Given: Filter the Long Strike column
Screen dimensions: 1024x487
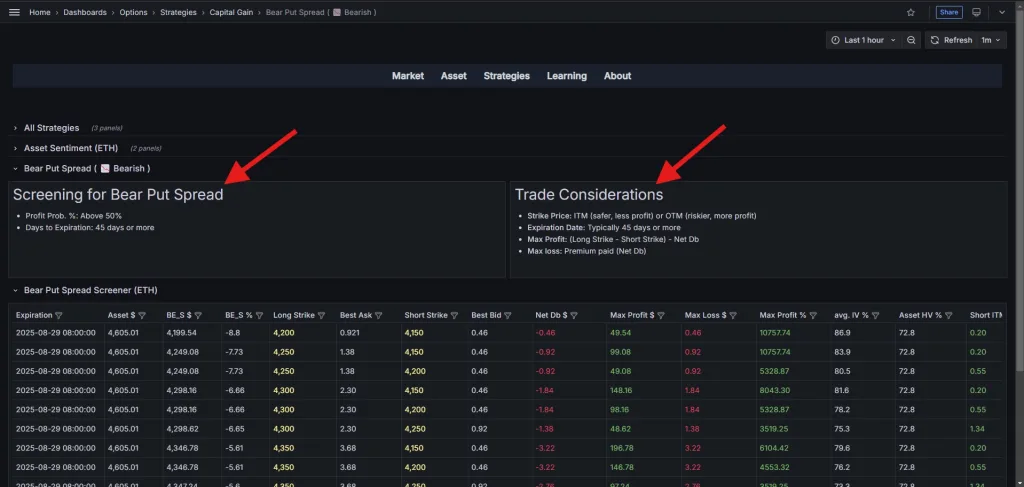Looking at the screenshot, I should point(325,315).
